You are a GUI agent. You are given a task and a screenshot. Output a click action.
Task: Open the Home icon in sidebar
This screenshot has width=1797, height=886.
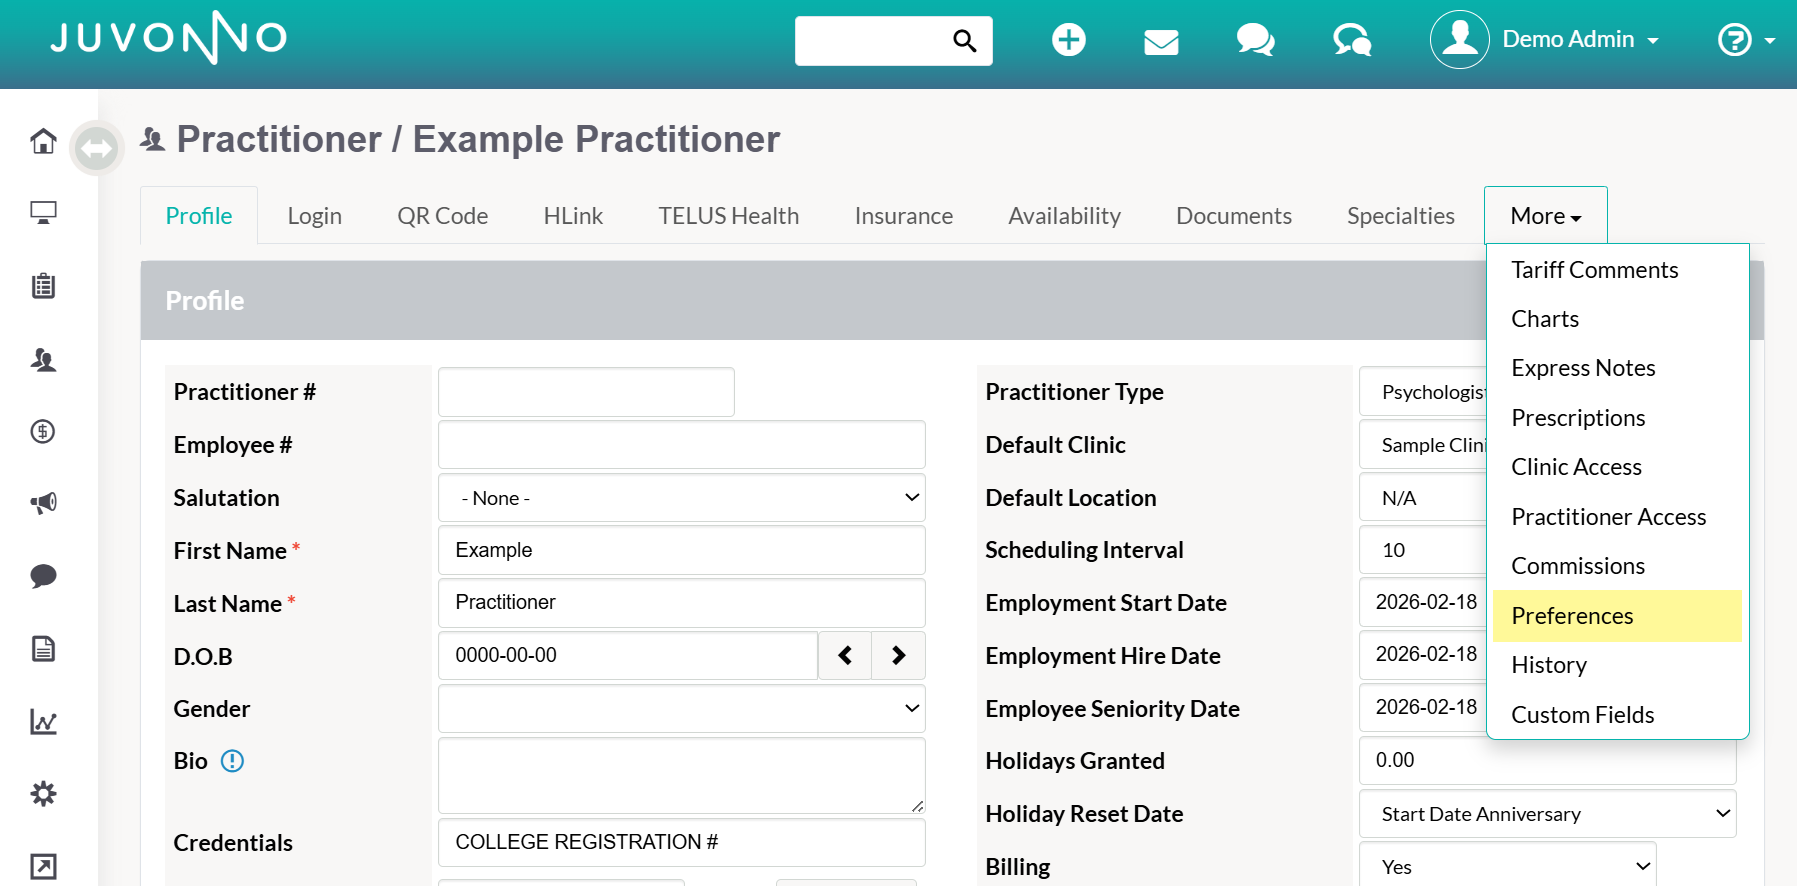point(43,141)
